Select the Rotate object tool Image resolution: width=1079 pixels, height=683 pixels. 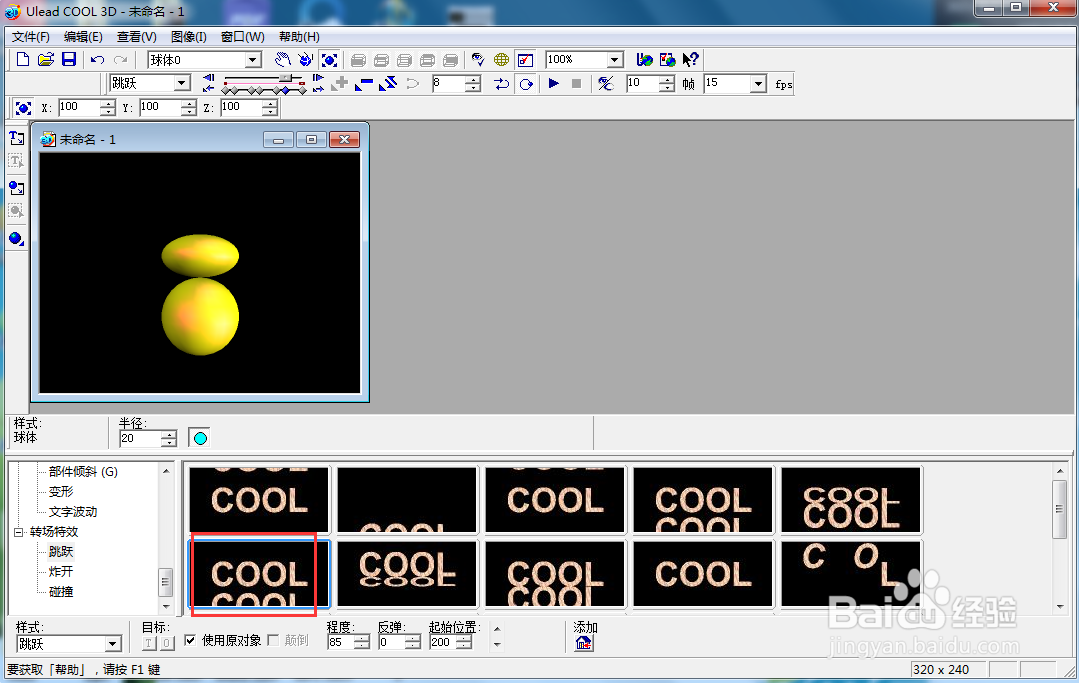tap(306, 60)
